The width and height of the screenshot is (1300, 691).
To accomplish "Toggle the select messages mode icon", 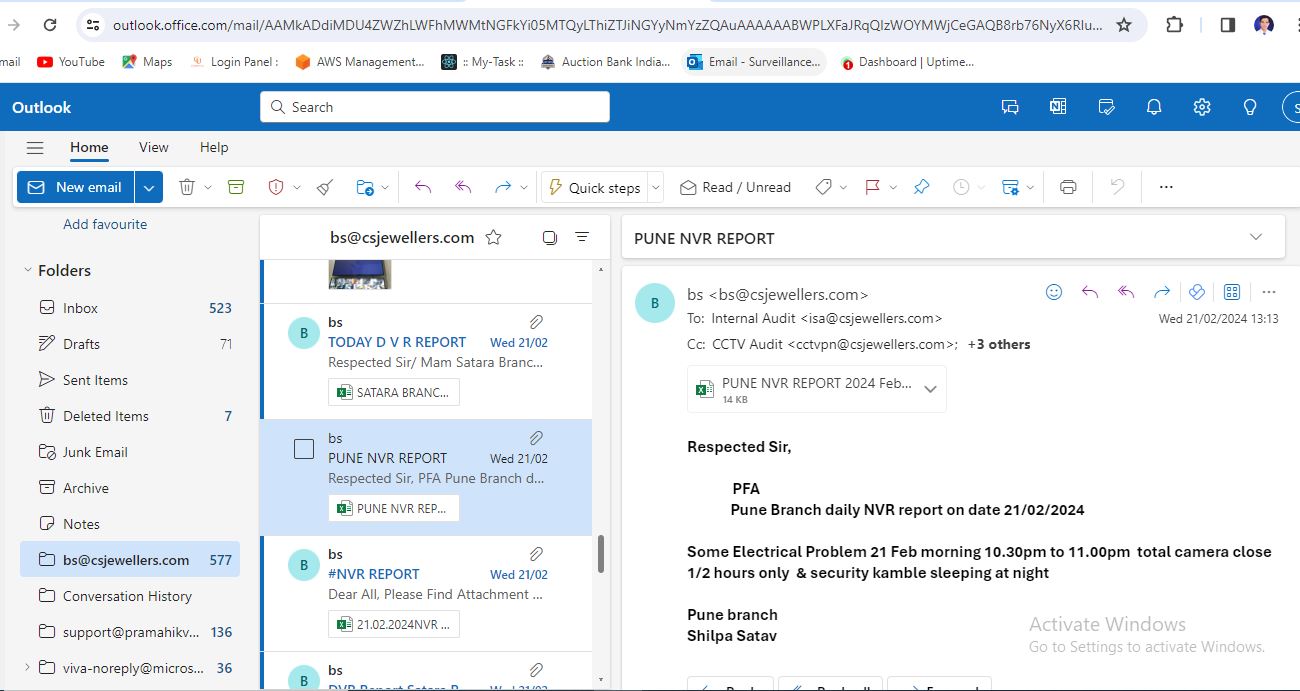I will click(549, 237).
